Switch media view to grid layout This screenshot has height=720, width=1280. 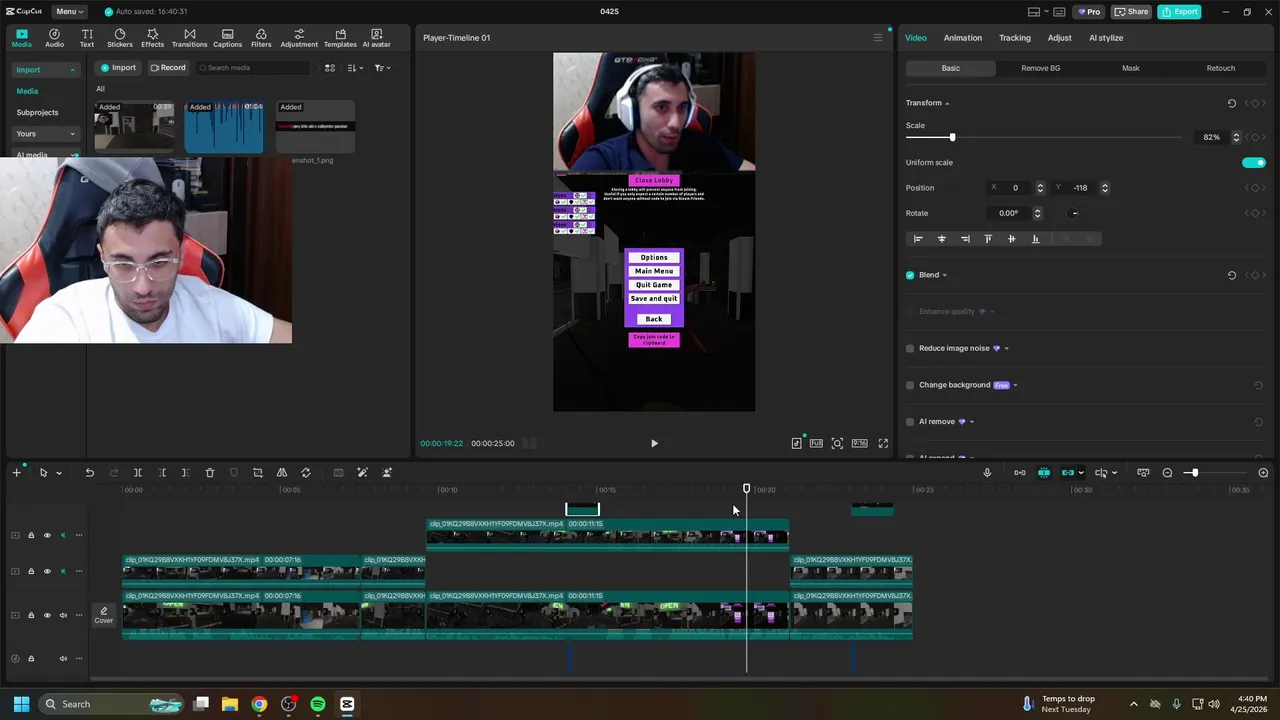(330, 68)
